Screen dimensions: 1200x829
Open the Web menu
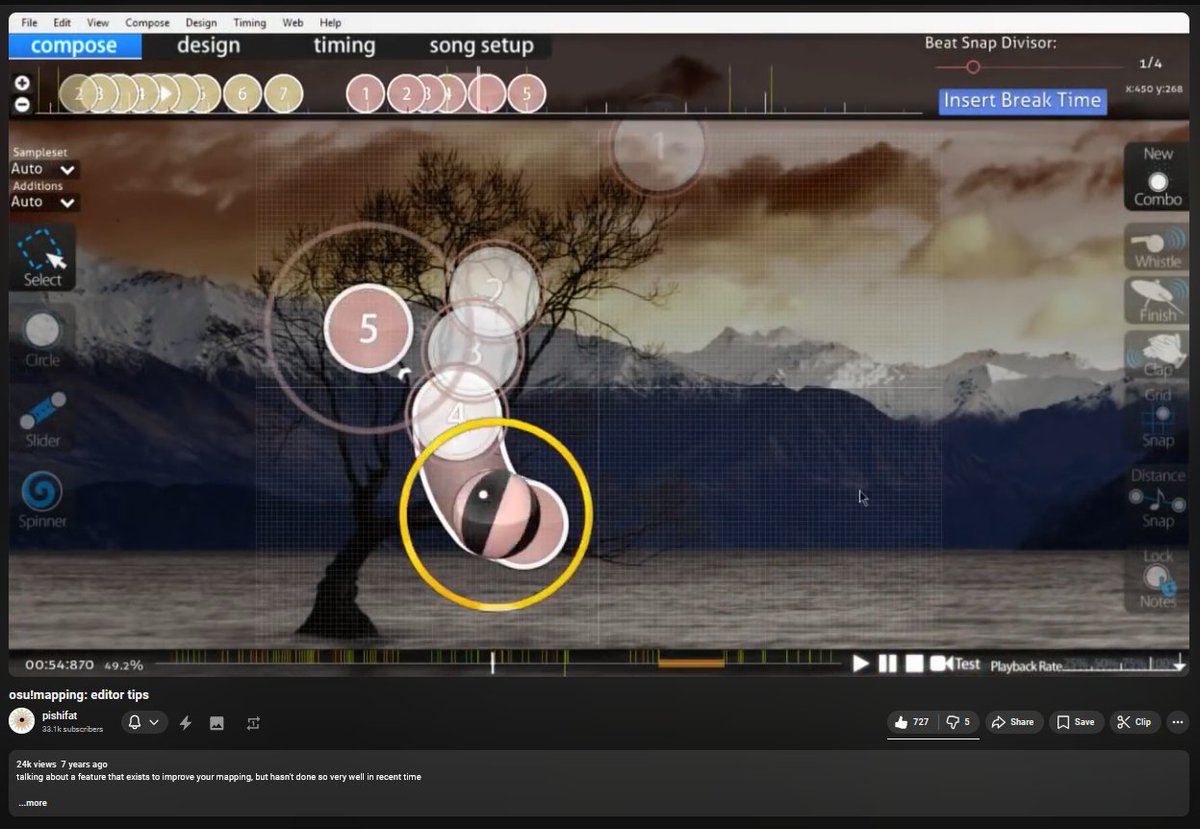[x=293, y=22]
